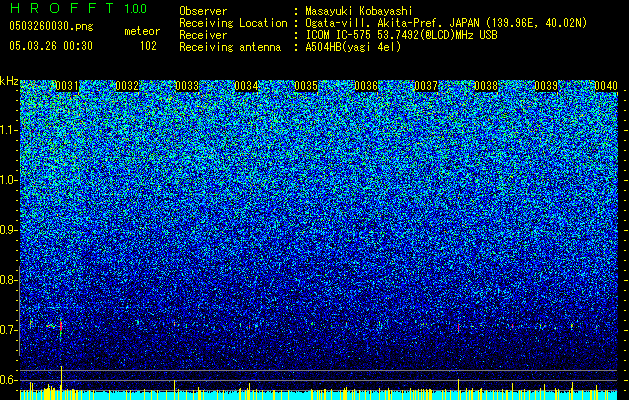Screen dimensions: 629x400
Task: Click the Receiving Location label
Action: coord(233,23)
